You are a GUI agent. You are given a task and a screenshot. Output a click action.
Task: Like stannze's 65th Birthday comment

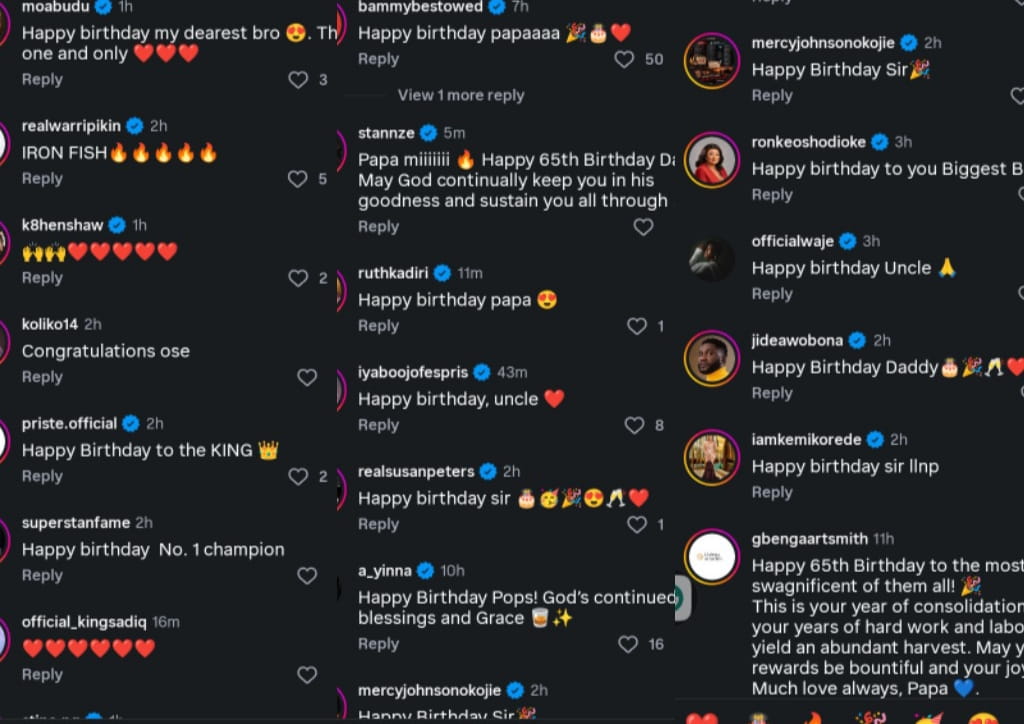point(643,227)
